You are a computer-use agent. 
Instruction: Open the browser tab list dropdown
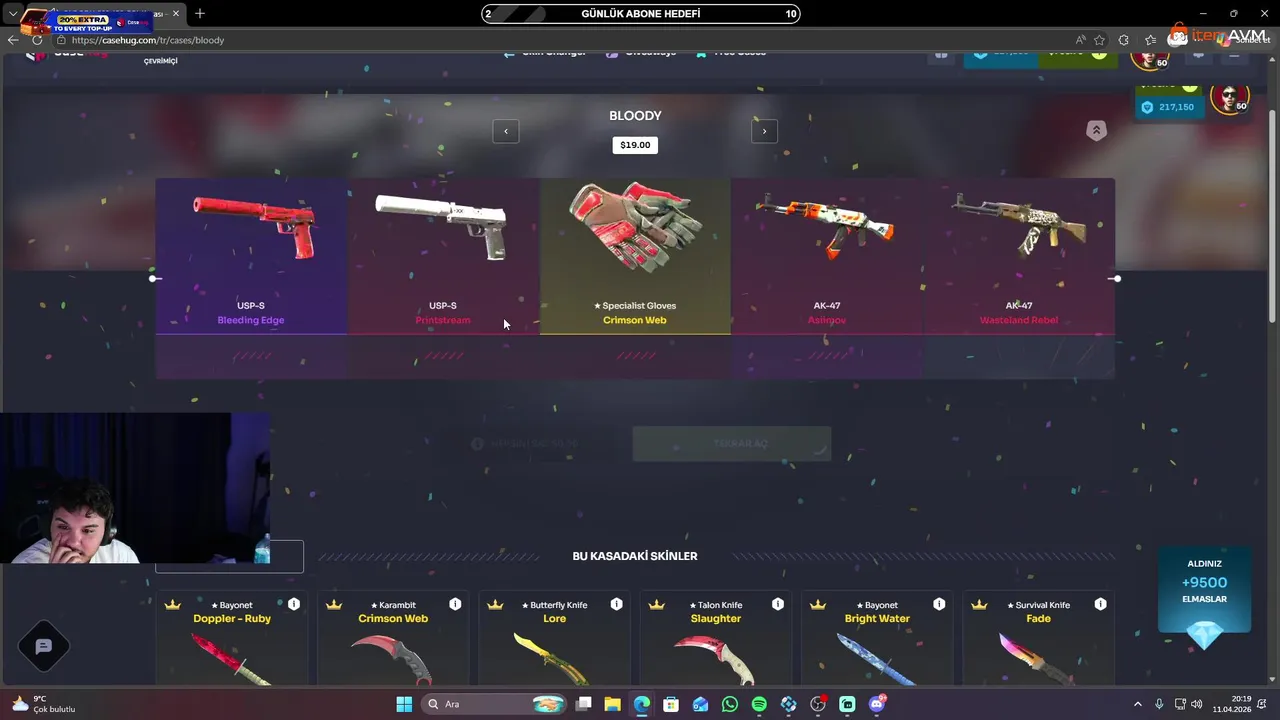[11, 14]
